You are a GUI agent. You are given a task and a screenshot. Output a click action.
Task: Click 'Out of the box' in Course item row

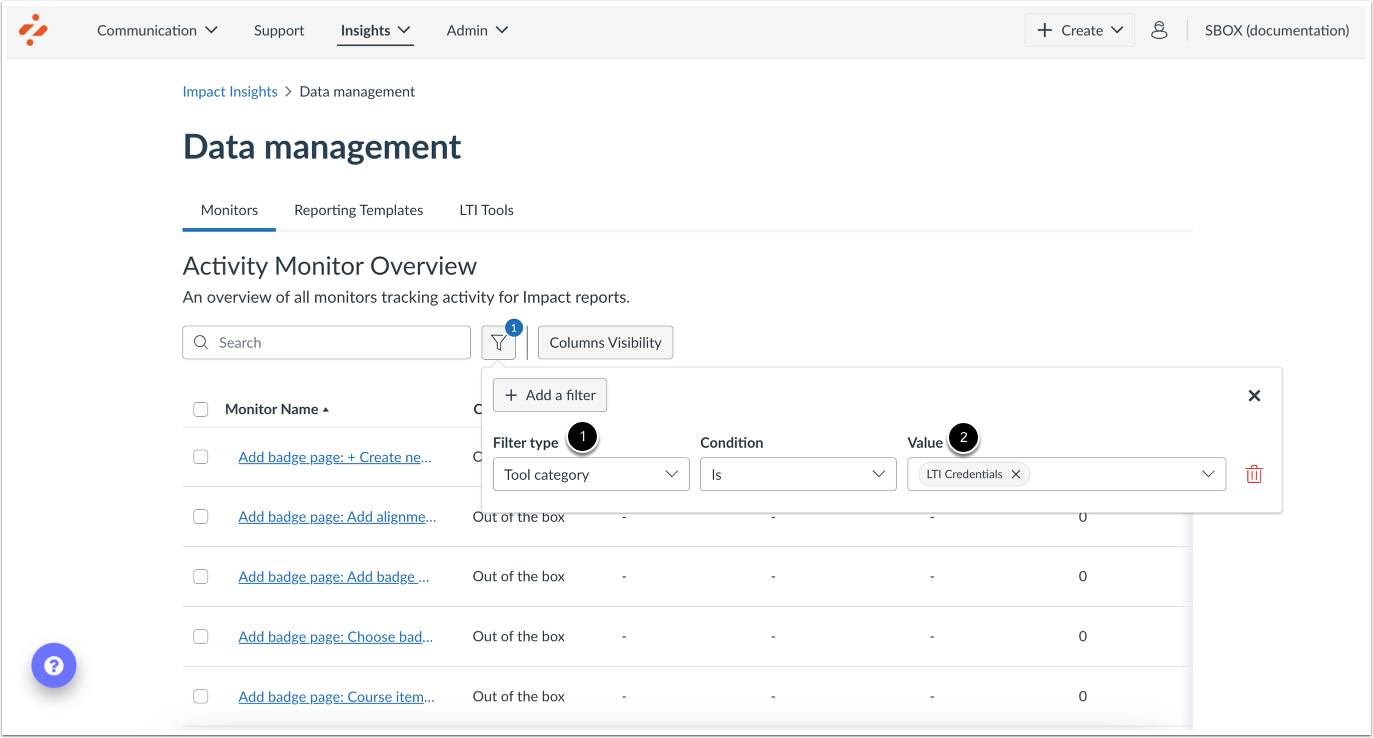[x=519, y=696]
